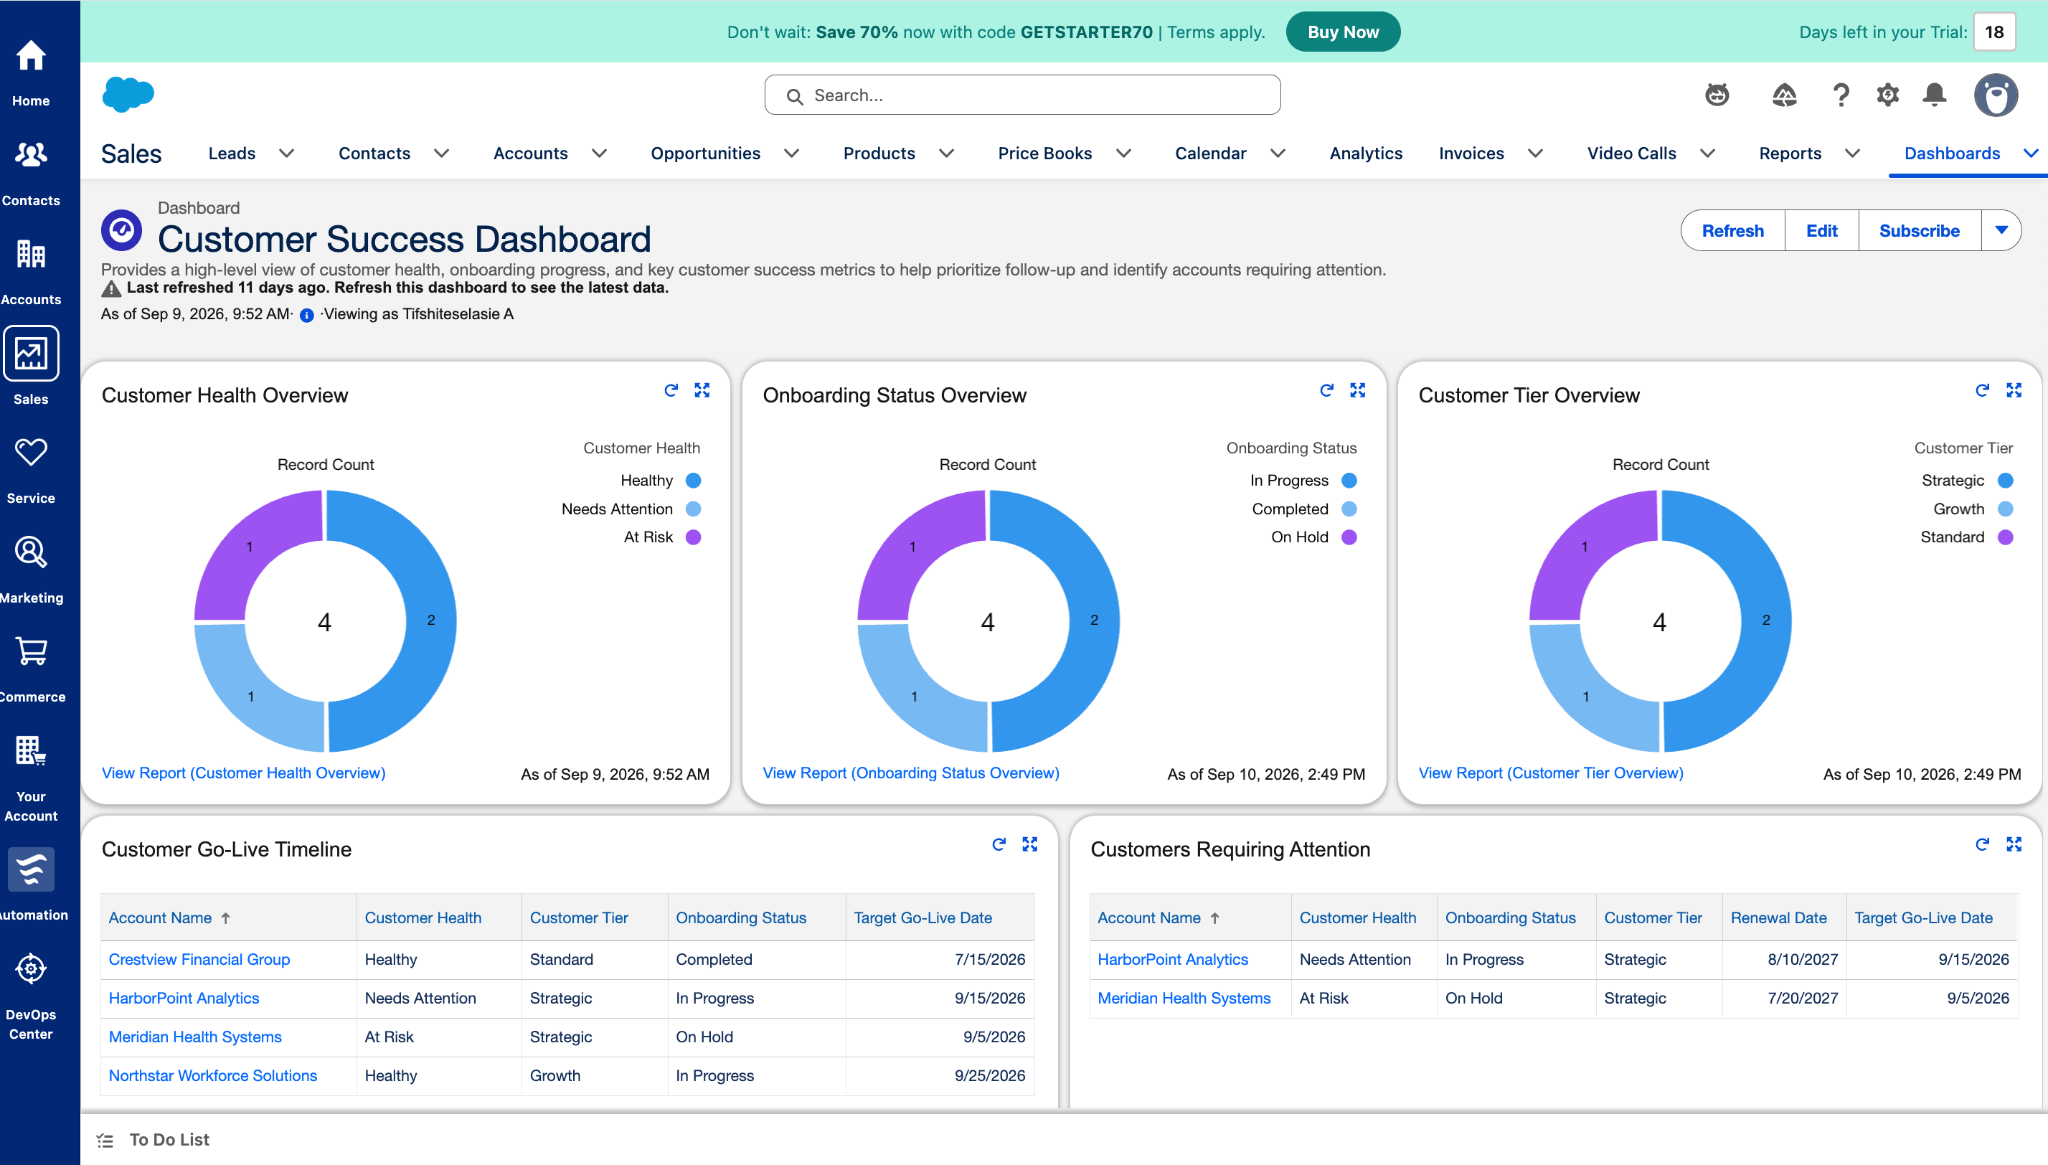Open the Price Books dropdown chevron

click(x=1123, y=153)
